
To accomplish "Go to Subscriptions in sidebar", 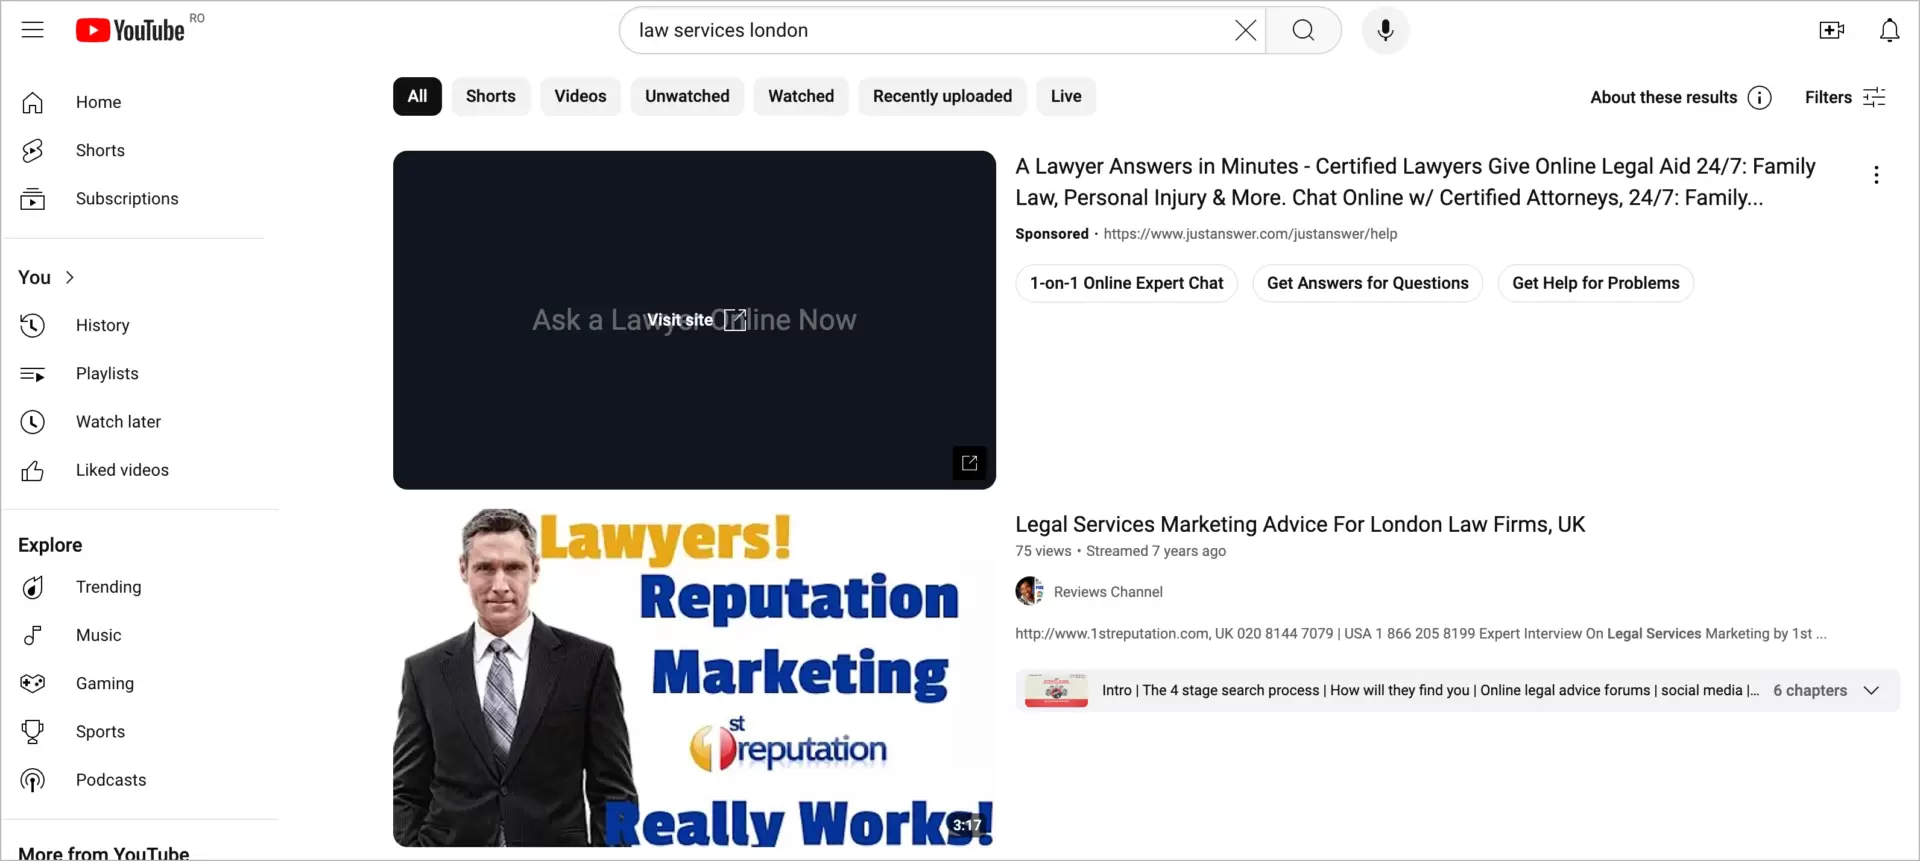I will click(127, 198).
